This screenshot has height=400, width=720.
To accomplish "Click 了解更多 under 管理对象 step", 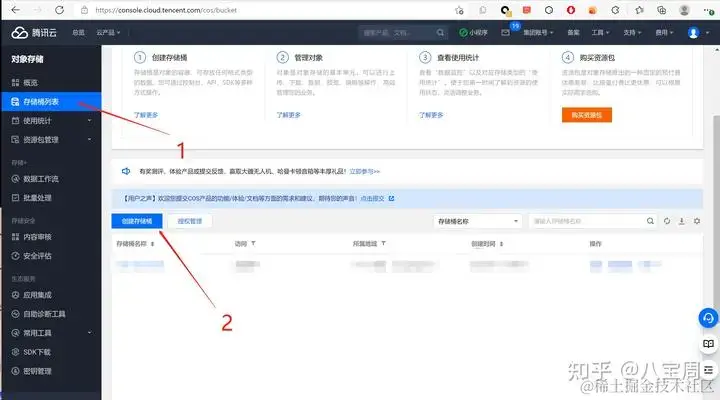I will (288, 115).
